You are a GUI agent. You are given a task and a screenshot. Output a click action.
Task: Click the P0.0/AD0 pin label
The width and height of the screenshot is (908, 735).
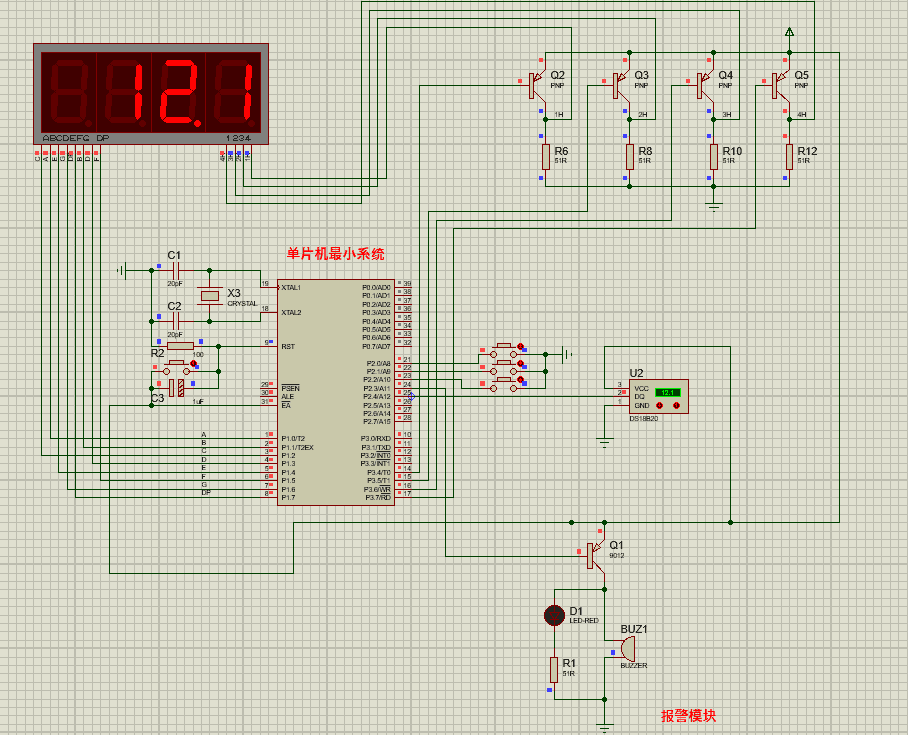(x=376, y=287)
